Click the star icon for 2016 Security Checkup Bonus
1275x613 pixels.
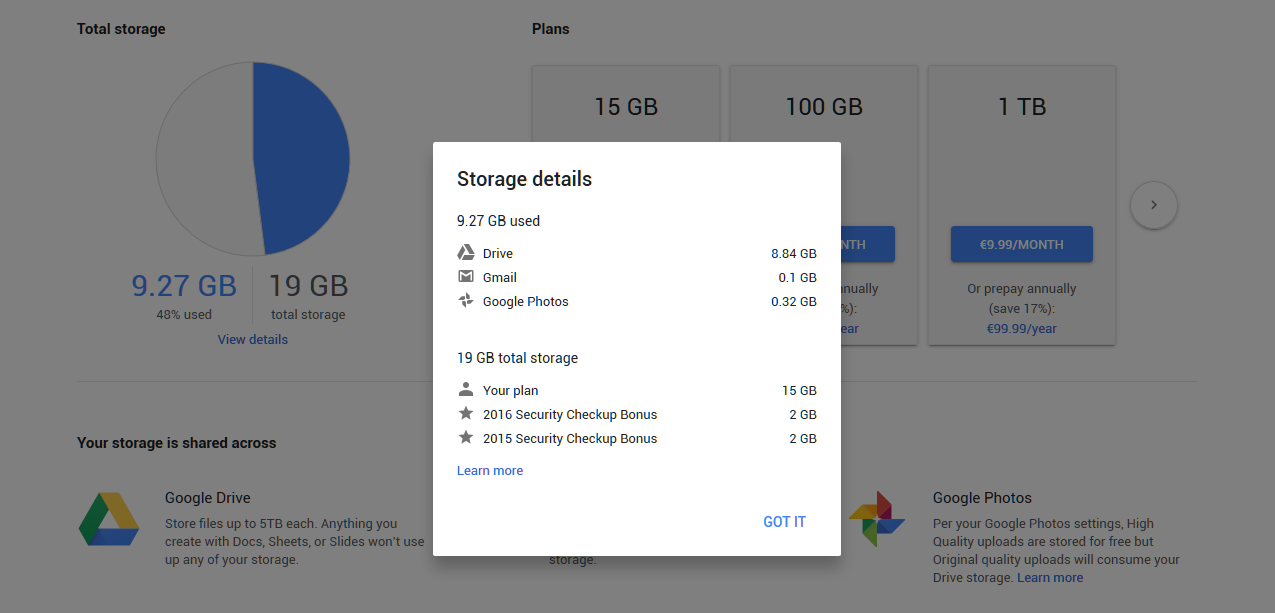466,413
